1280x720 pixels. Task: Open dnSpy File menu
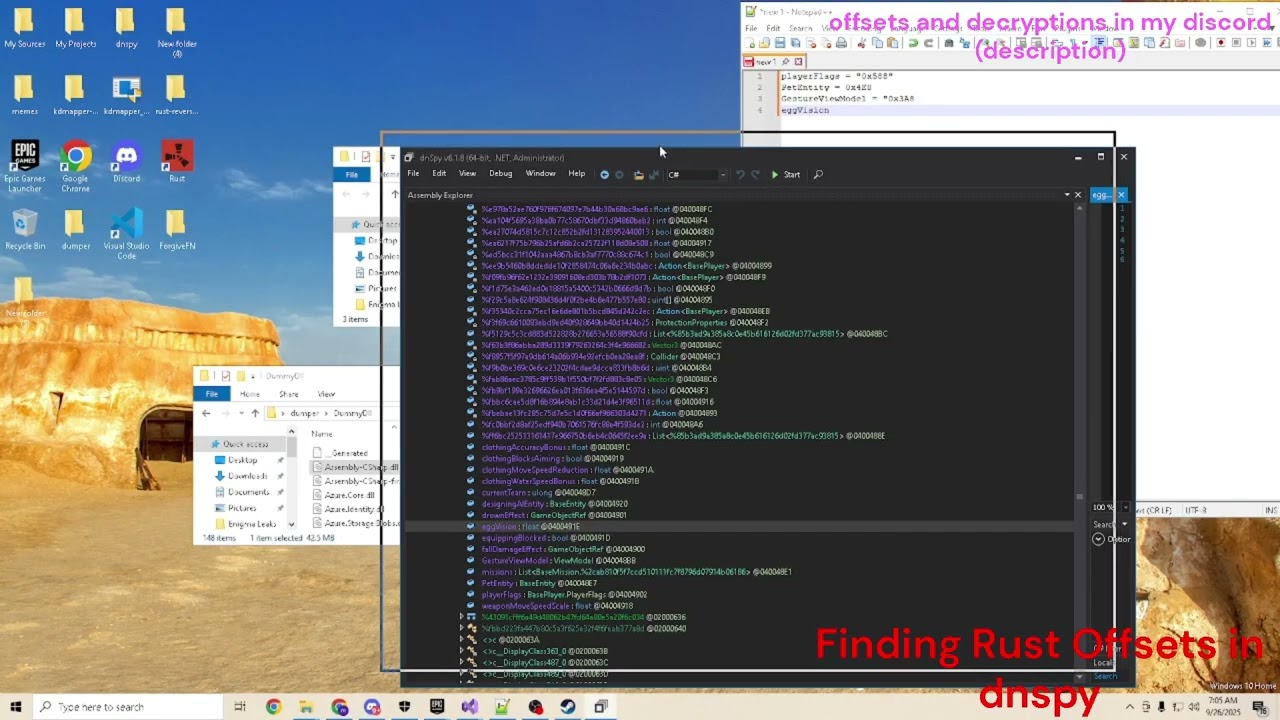(413, 174)
